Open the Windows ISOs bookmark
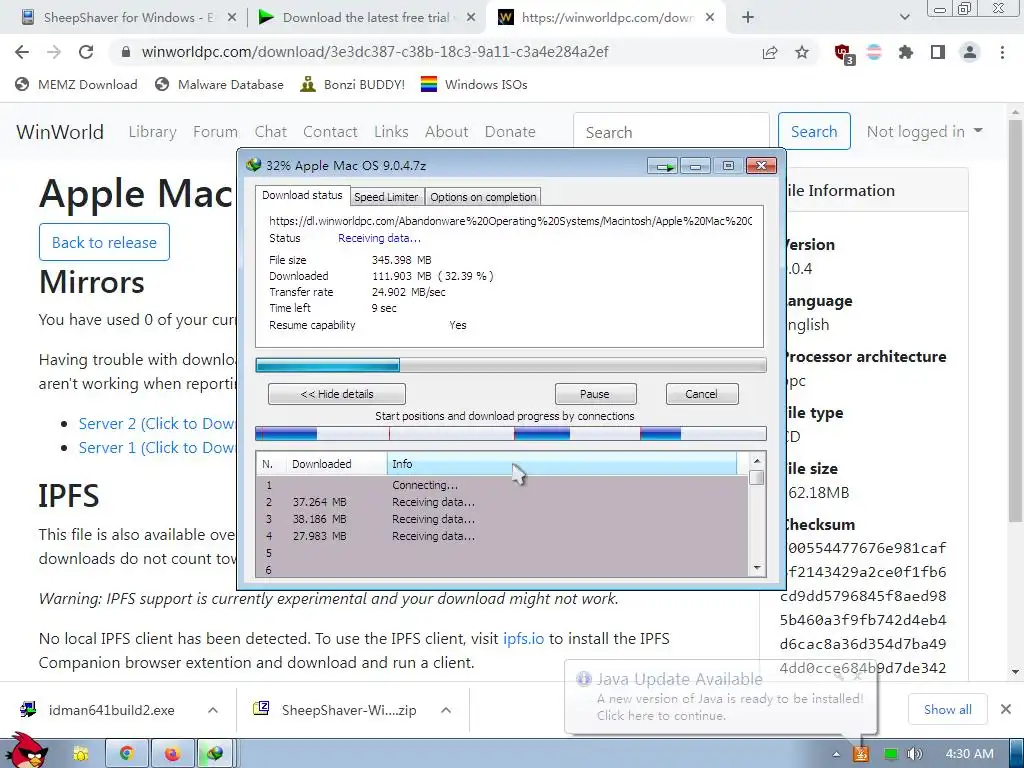Viewport: 1024px width, 768px height. point(474,84)
